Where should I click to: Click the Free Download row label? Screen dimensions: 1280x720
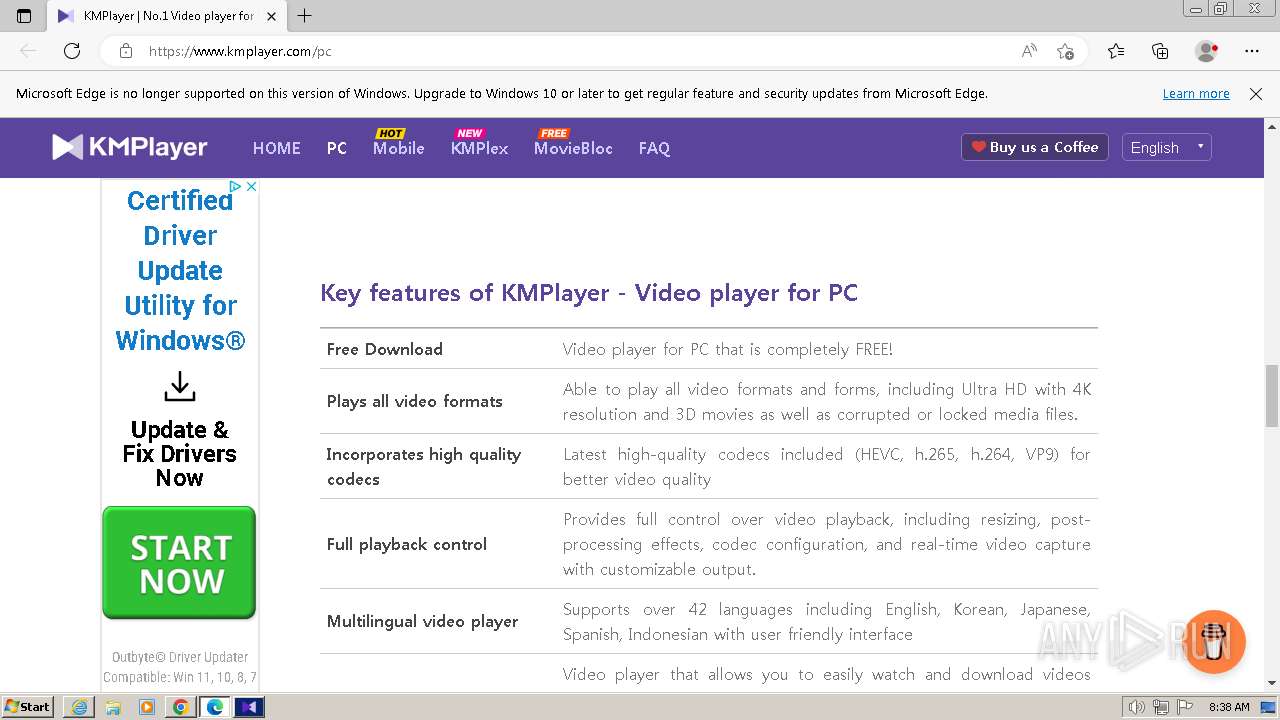click(385, 349)
